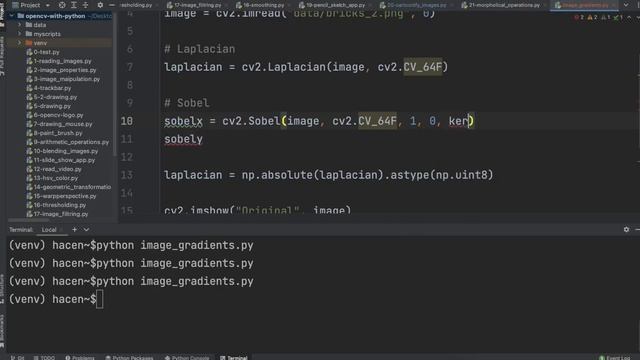Toggle the Terminal tool window button
This screenshot has height=360, width=640.
click(234, 358)
